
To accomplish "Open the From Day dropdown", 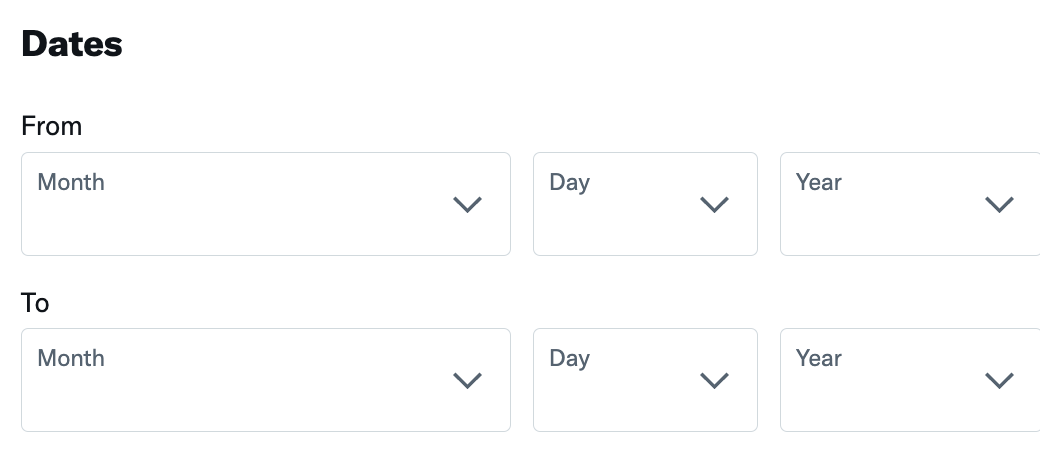I will pos(645,204).
